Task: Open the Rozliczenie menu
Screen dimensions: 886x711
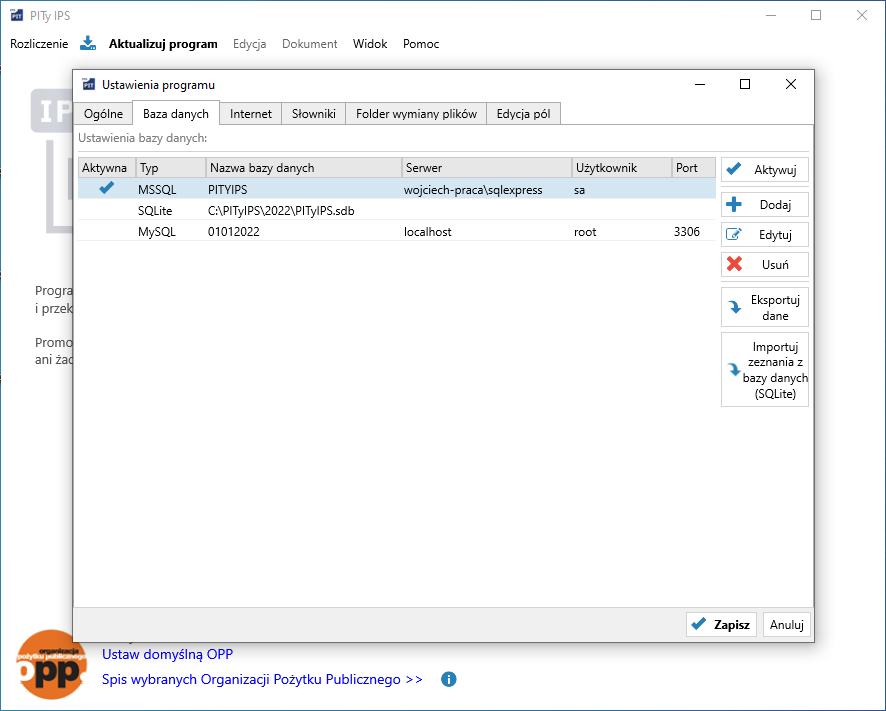Action: pyautogui.click(x=39, y=44)
